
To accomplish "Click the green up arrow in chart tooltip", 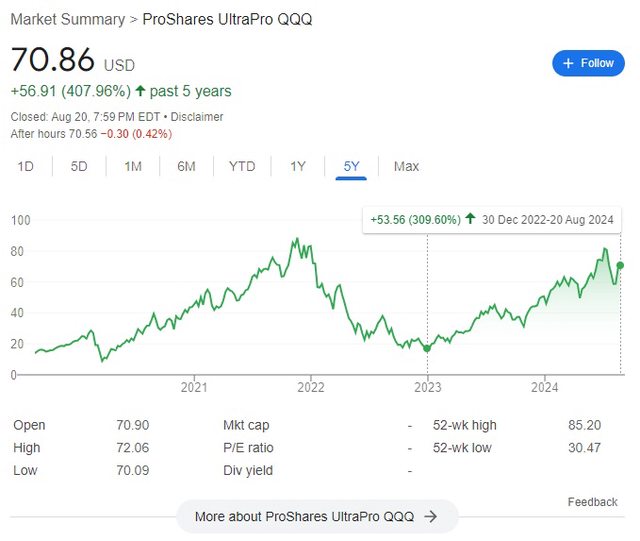I will pos(470,218).
